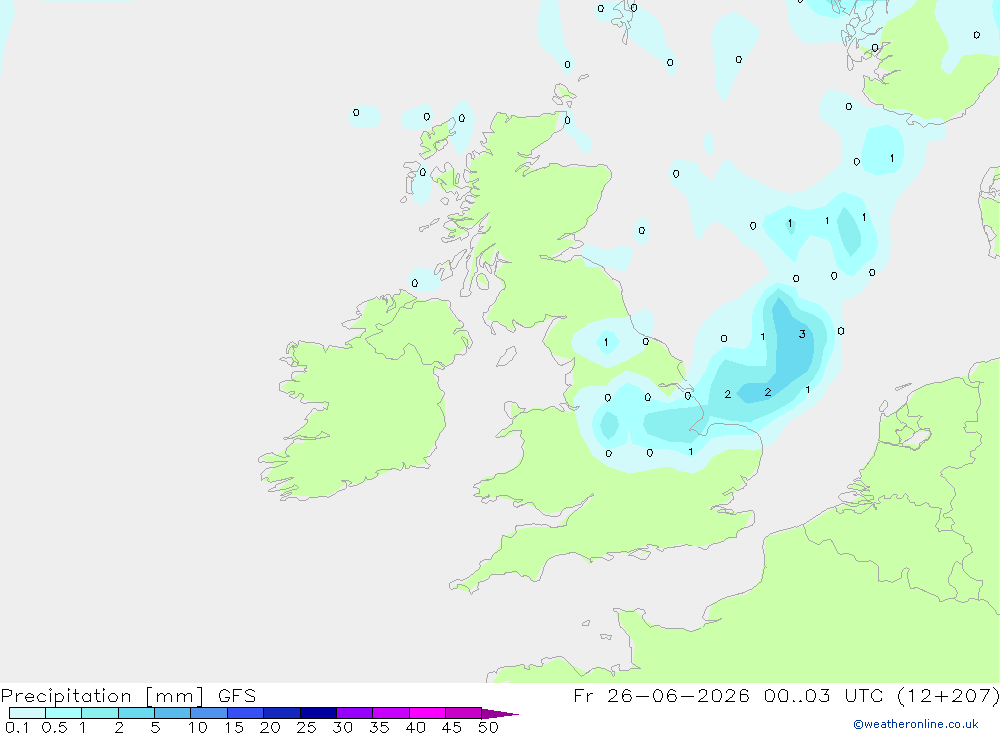Click the '50' legend scale label

pos(488,727)
